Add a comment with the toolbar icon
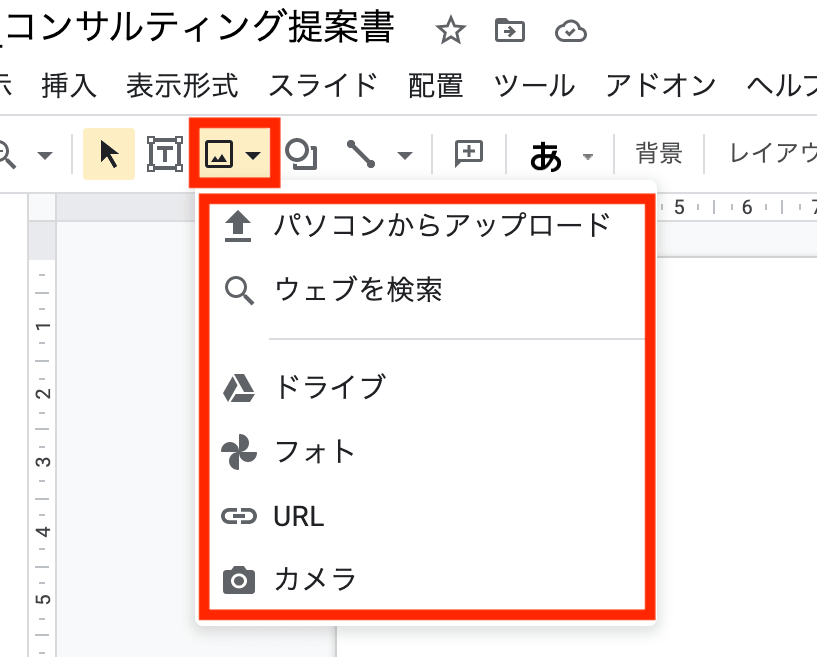This screenshot has width=817, height=657. [468, 154]
